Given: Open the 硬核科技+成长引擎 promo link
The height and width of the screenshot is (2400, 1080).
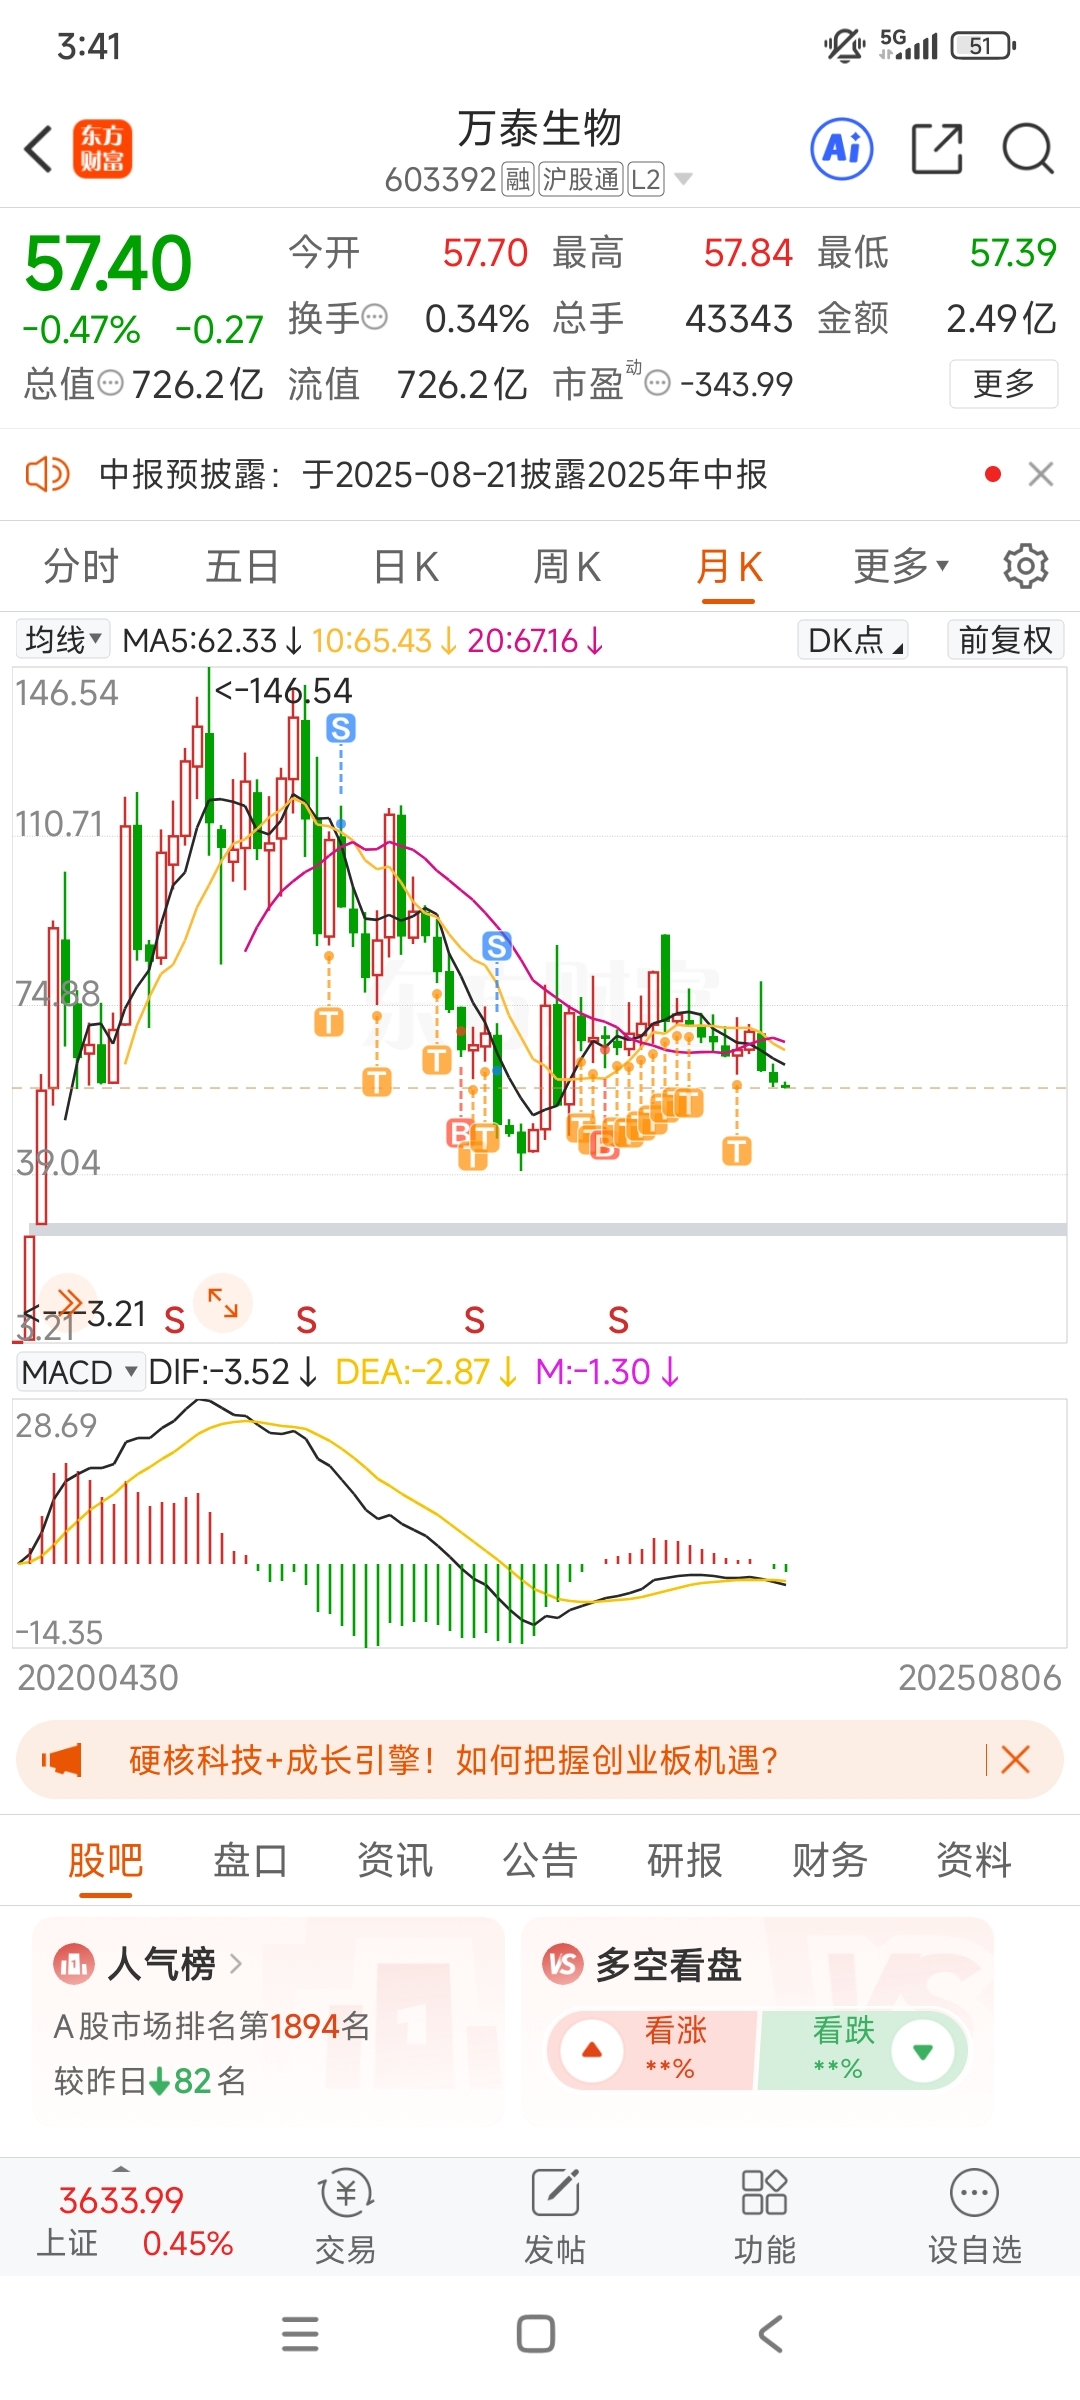Looking at the screenshot, I should point(453,1759).
